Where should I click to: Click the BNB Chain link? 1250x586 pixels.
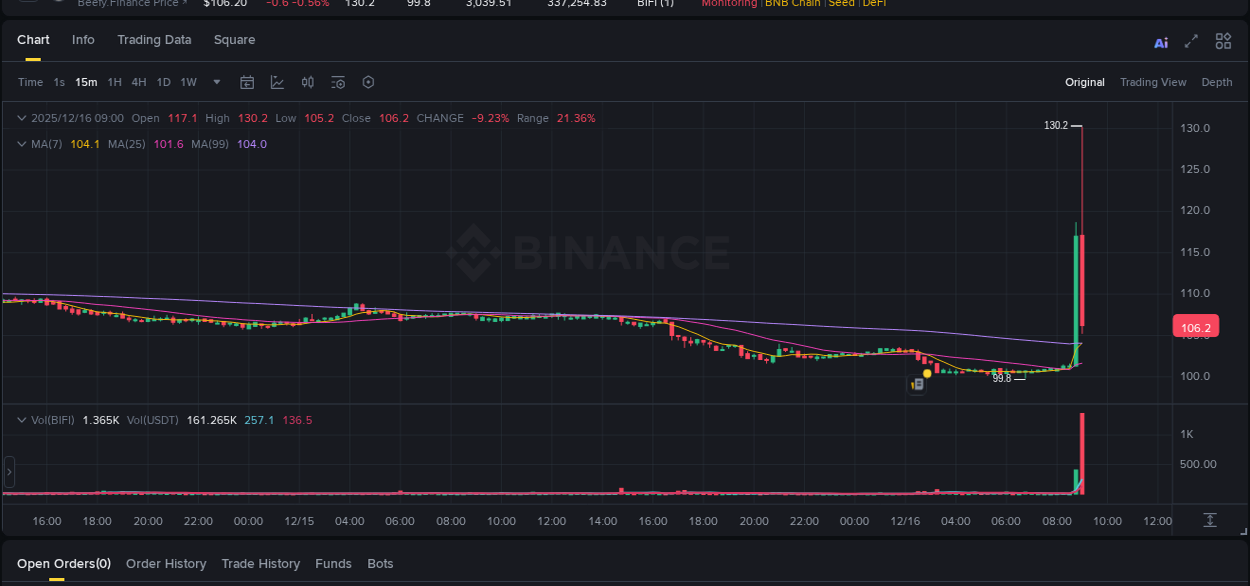point(792,4)
